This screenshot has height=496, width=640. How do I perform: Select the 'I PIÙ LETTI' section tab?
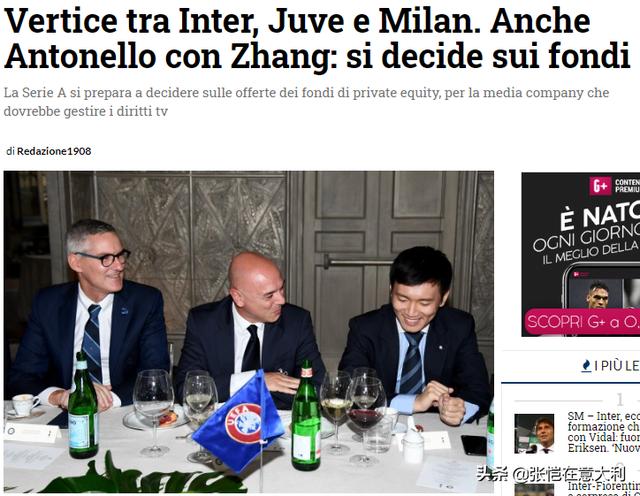610,366
